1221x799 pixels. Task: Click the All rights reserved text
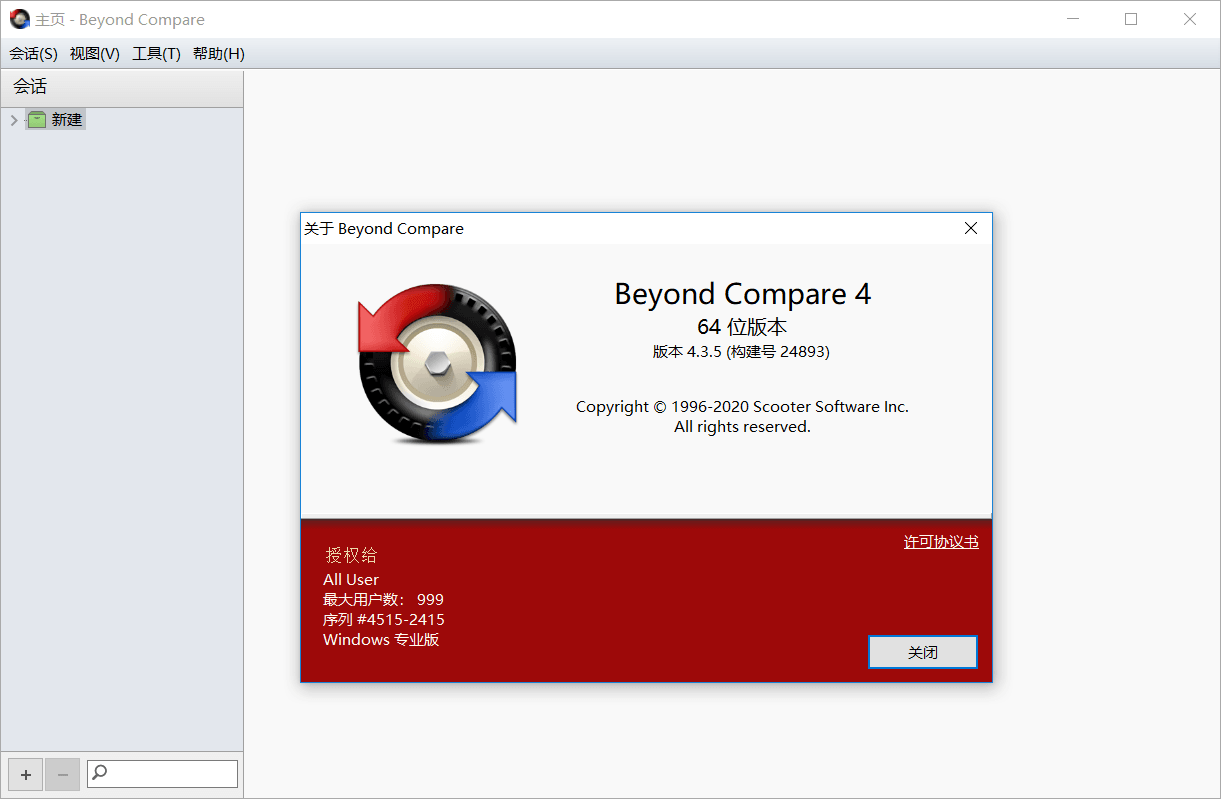[x=742, y=427]
